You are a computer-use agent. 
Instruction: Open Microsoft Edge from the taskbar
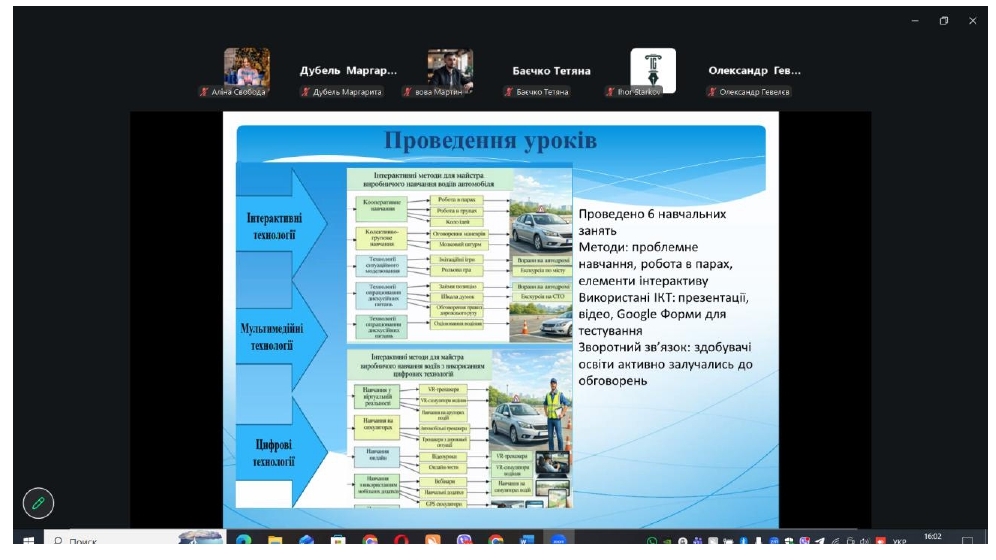click(x=243, y=540)
